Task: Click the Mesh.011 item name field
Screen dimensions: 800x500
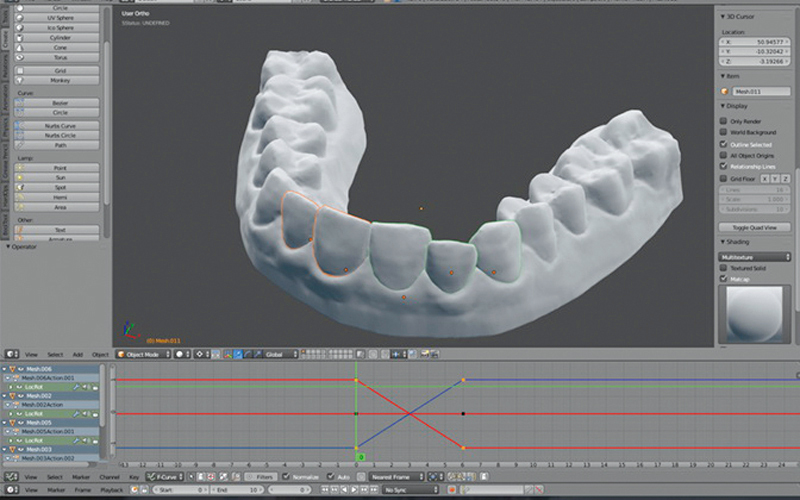Action: pos(760,91)
